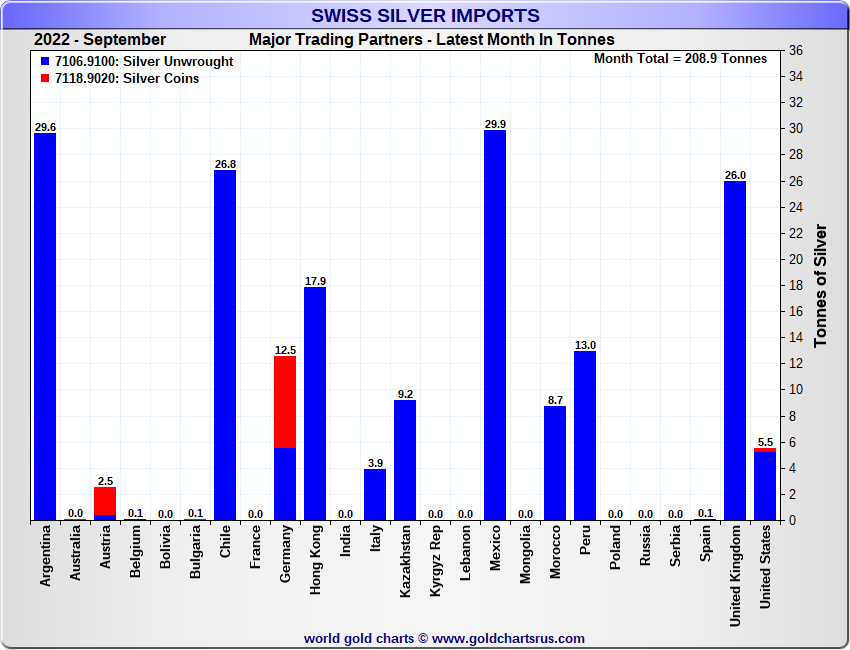Click the 'India' axis label

pyautogui.click(x=345, y=541)
